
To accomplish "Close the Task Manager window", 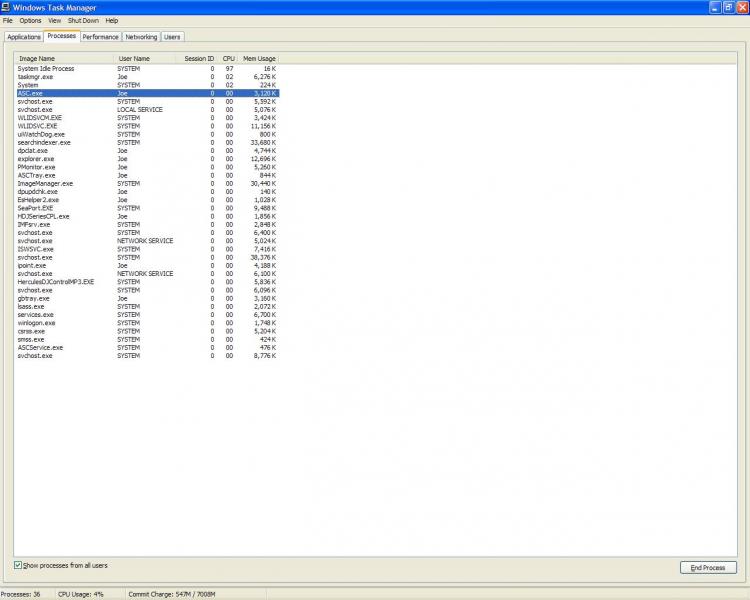I will [742, 7].
